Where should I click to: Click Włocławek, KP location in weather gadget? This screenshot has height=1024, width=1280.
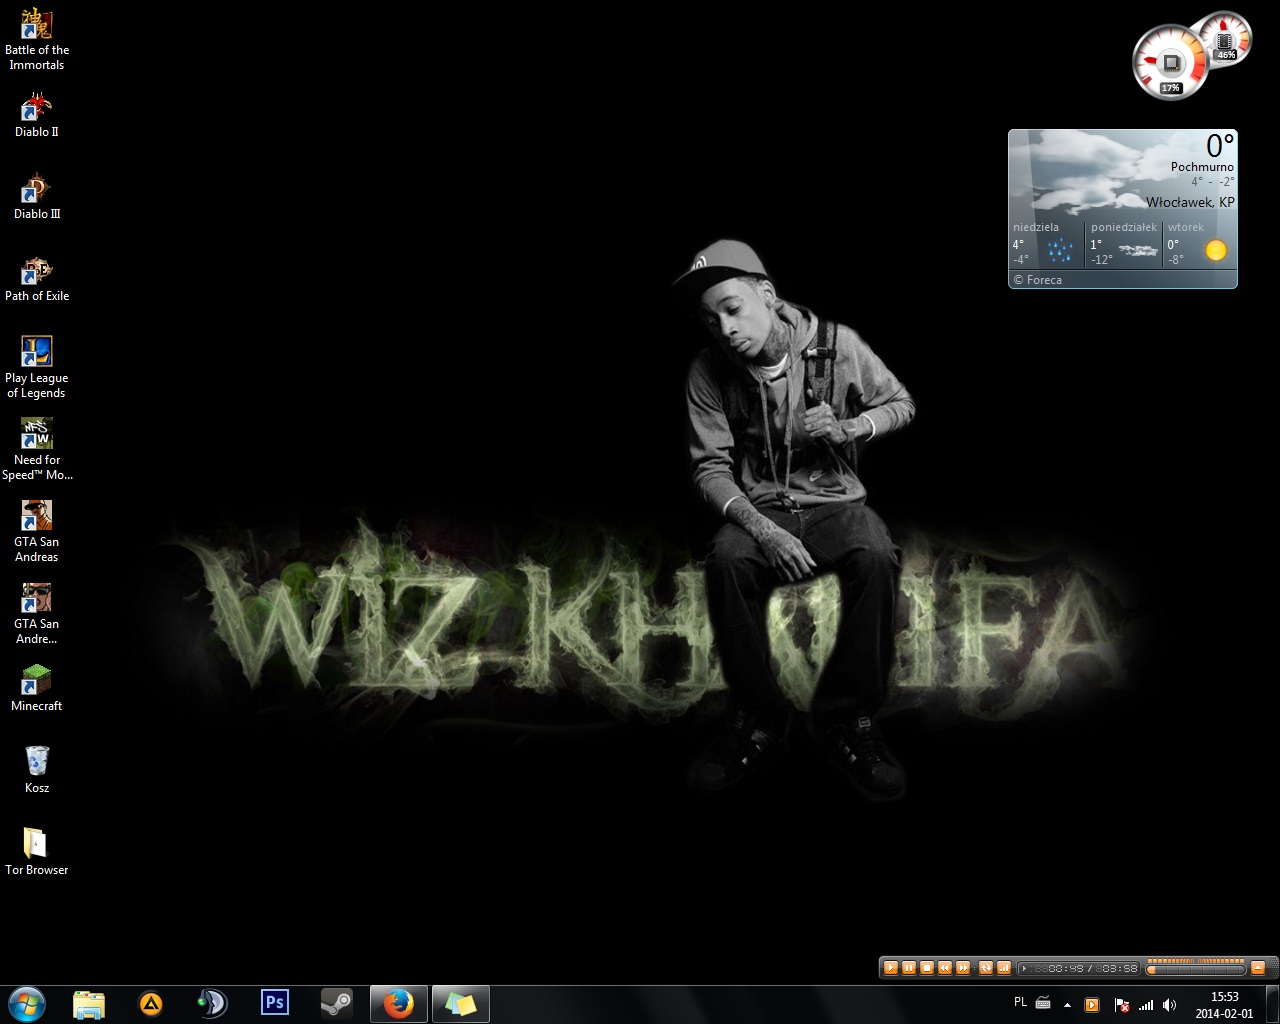(x=1190, y=202)
